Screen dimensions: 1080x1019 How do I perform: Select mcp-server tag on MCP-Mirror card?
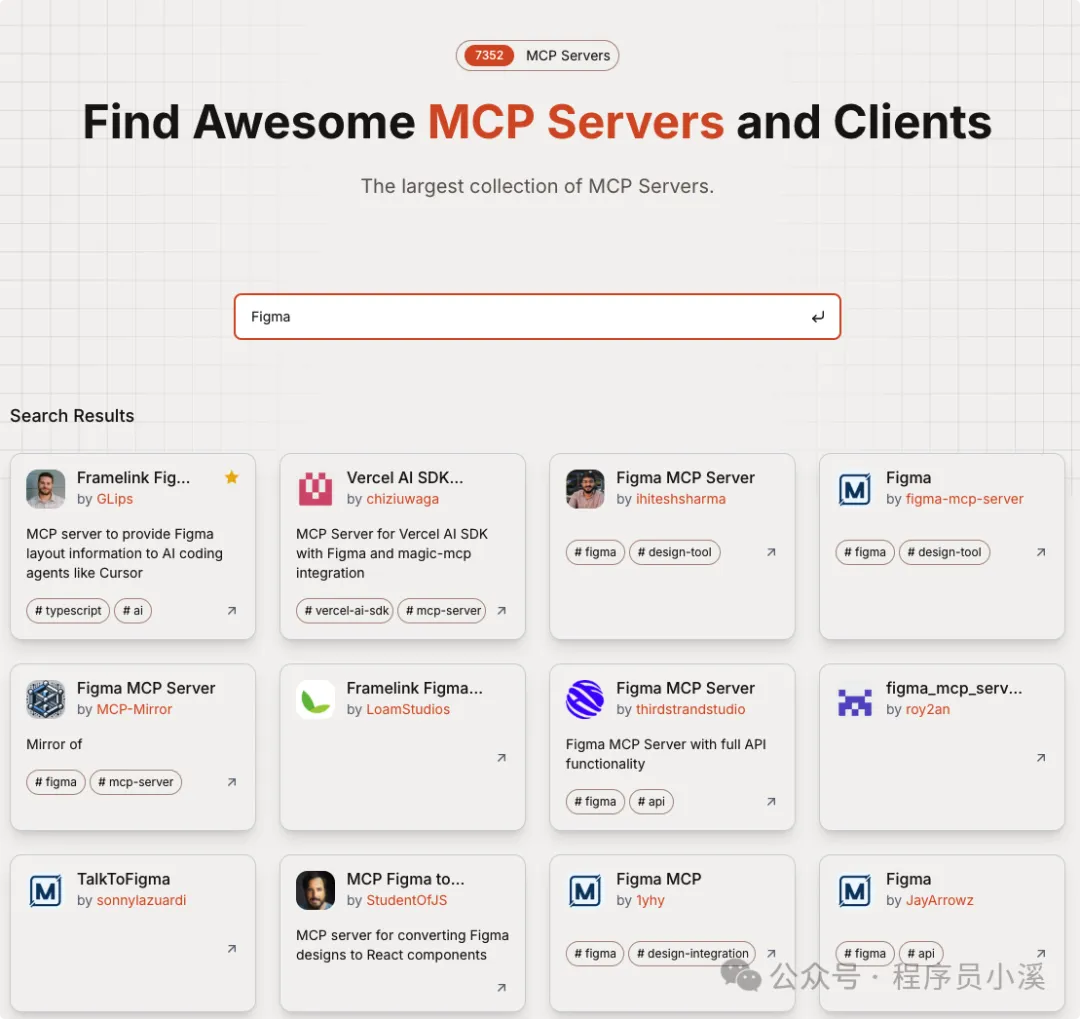[x=136, y=782]
